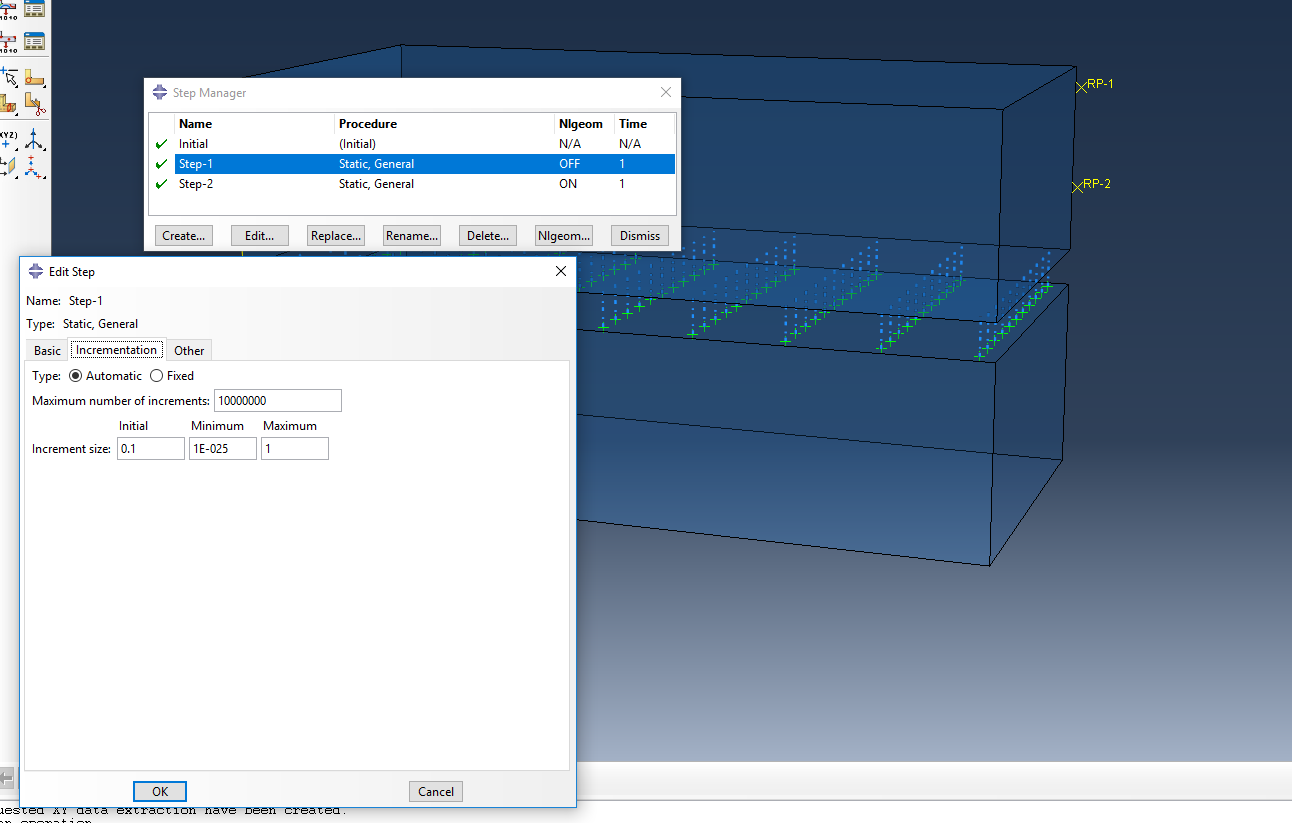Select the datum plane tool in the toolbox

coord(8,166)
